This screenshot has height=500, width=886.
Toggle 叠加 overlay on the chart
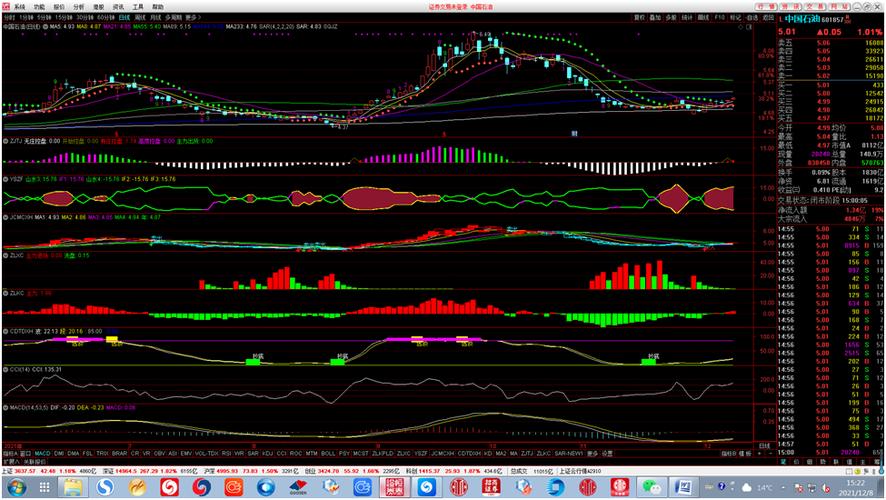[656, 18]
